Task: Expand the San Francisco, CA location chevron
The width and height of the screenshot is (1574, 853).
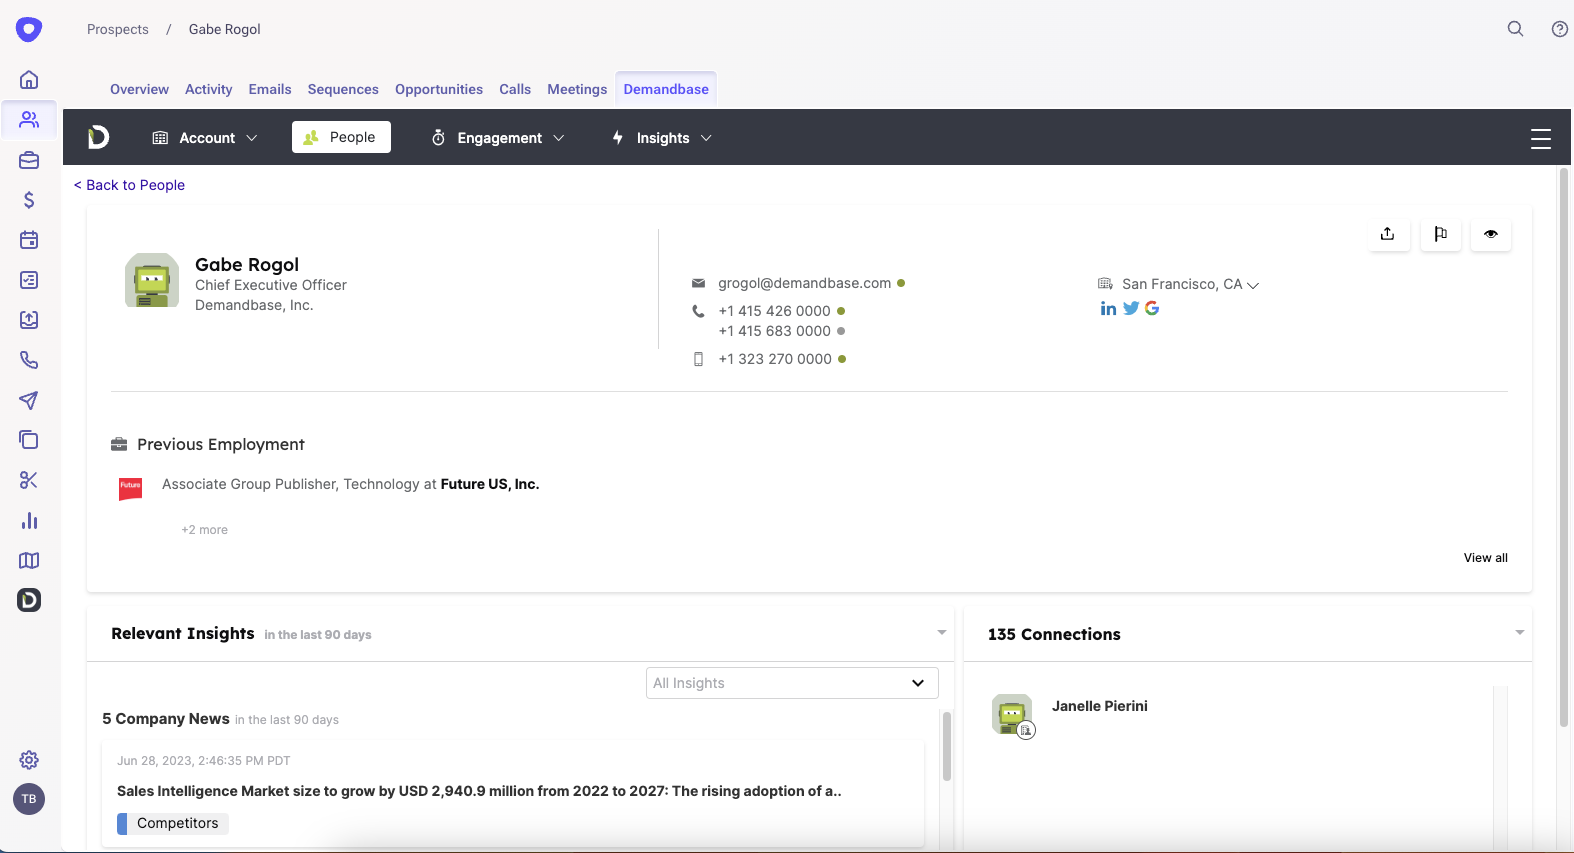Action: 1253,285
